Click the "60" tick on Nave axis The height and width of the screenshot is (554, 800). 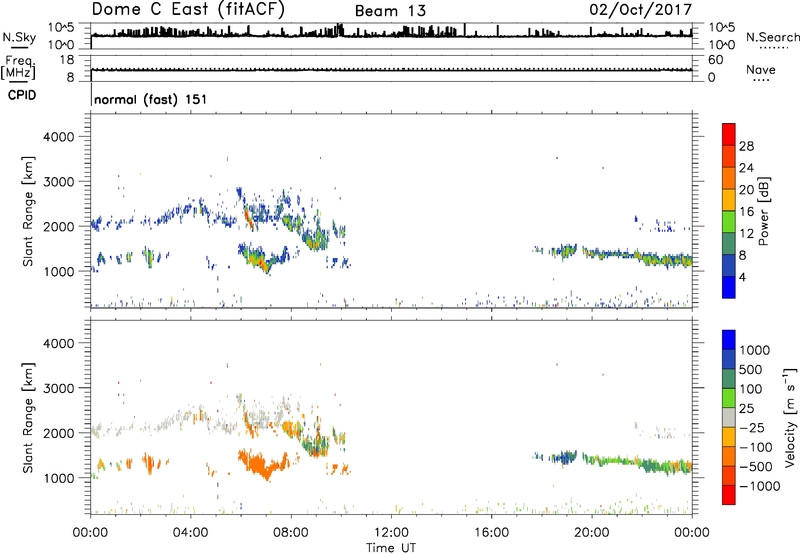point(715,60)
